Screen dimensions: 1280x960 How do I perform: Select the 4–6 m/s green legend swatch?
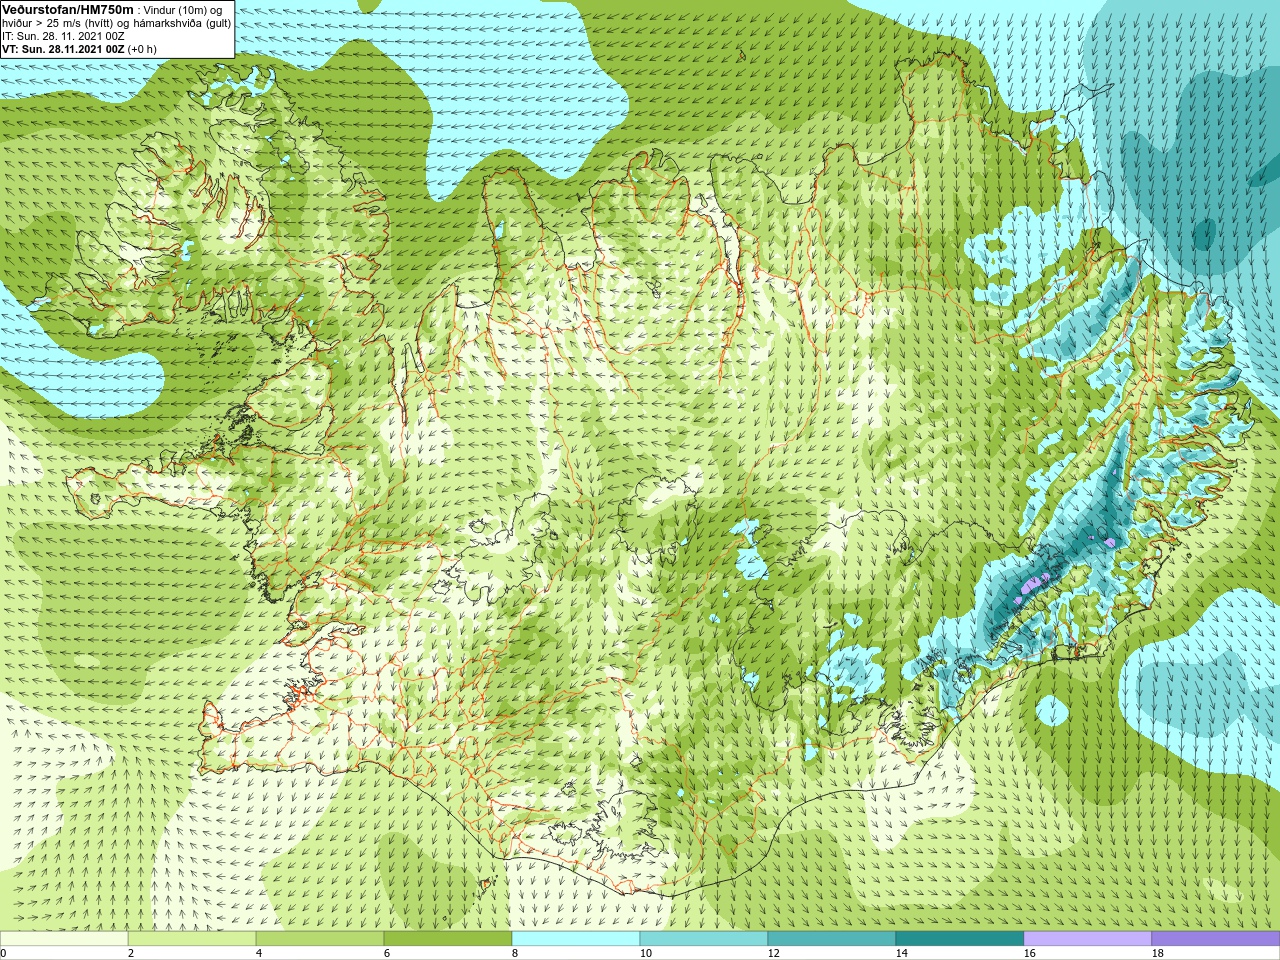(x=320, y=939)
